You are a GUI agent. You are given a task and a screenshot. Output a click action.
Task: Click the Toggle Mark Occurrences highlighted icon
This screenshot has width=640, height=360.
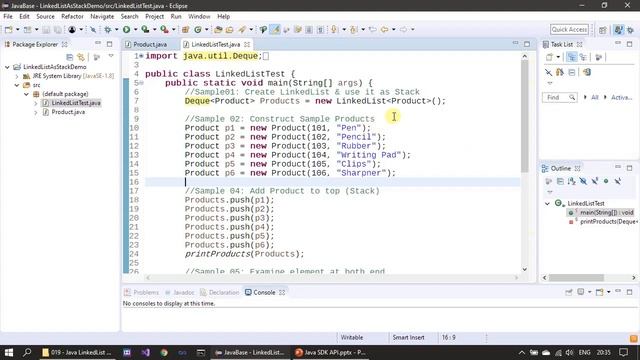(275, 29)
